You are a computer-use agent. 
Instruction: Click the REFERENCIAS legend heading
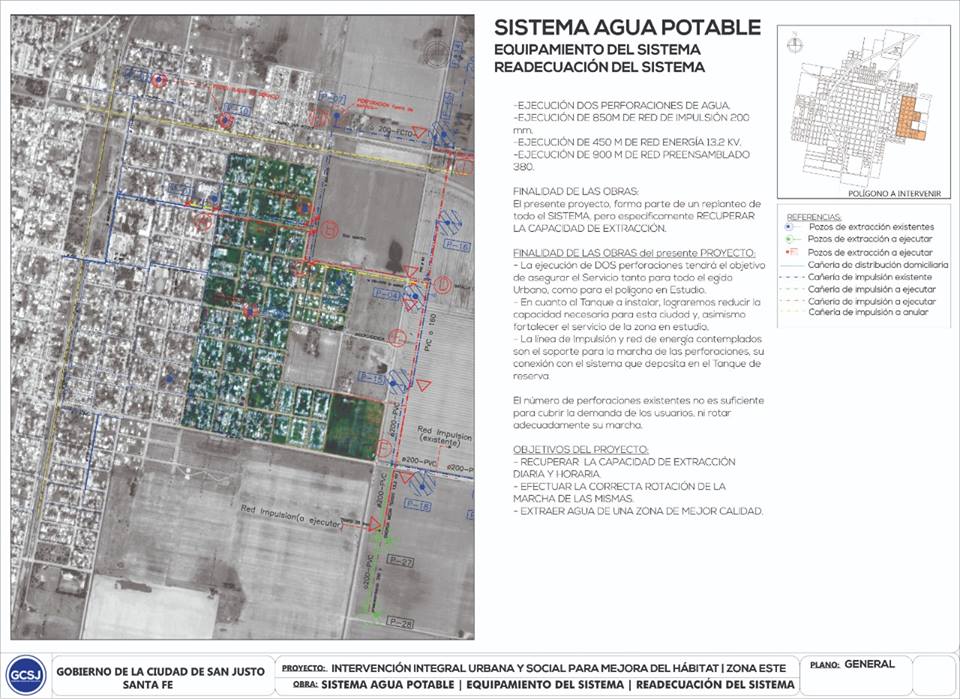(x=813, y=216)
